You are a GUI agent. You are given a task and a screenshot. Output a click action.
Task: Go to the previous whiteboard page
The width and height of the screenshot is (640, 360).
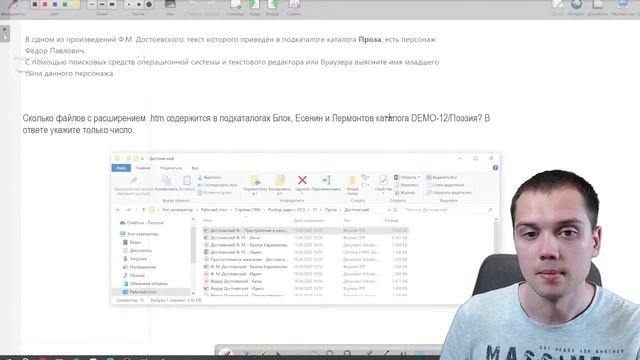click(x=254, y=4)
